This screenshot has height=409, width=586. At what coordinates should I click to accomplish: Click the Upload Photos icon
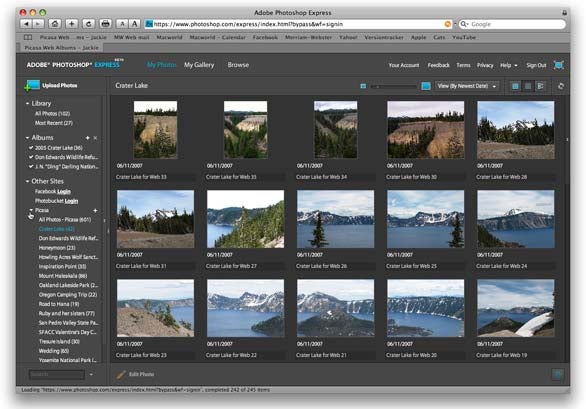(x=32, y=86)
